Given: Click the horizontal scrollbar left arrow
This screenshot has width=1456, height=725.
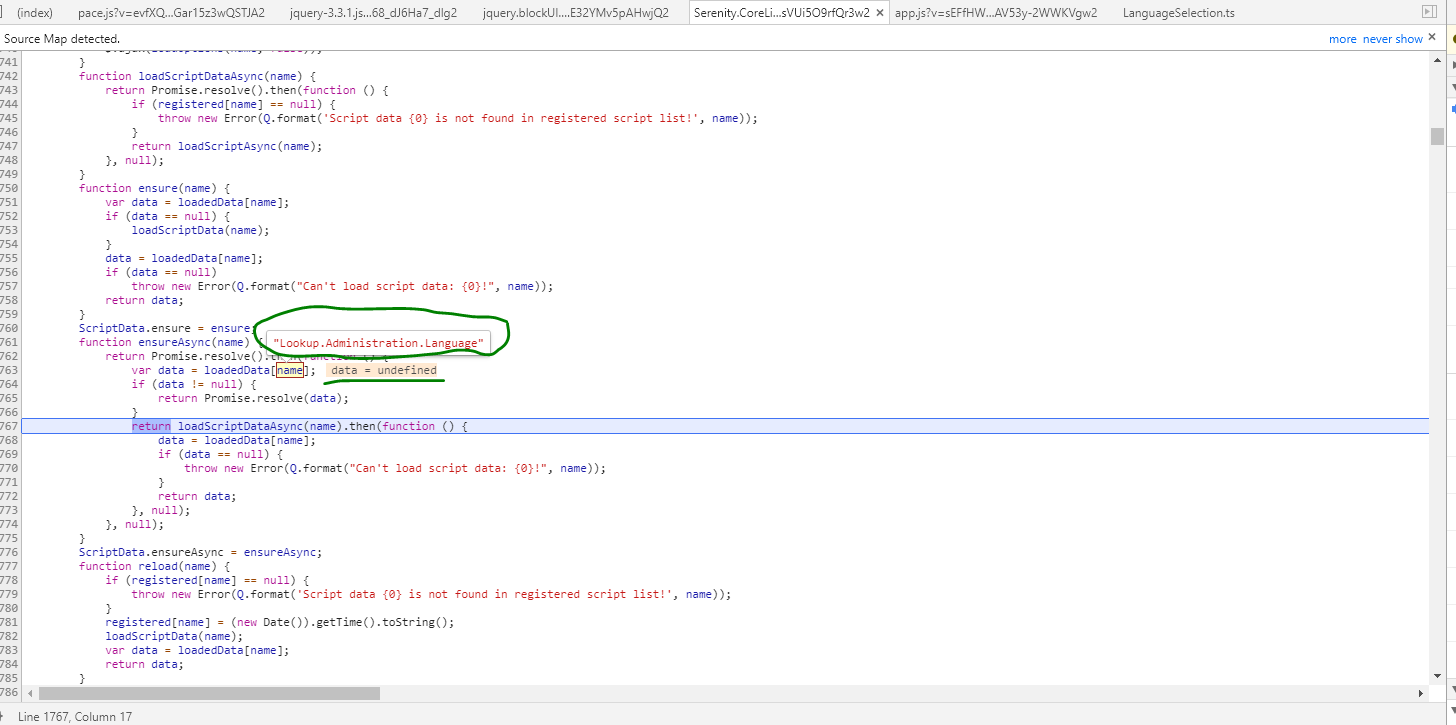Looking at the screenshot, I should [30, 693].
